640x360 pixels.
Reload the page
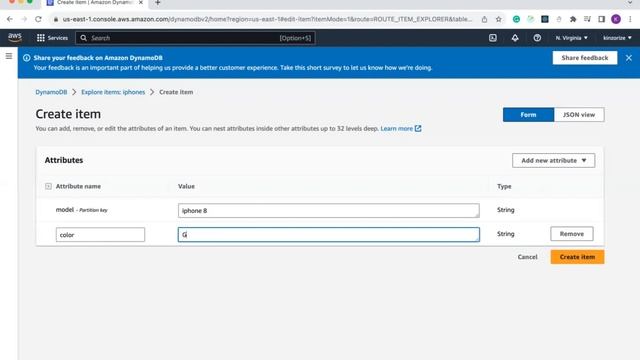pyautogui.click(x=38, y=19)
